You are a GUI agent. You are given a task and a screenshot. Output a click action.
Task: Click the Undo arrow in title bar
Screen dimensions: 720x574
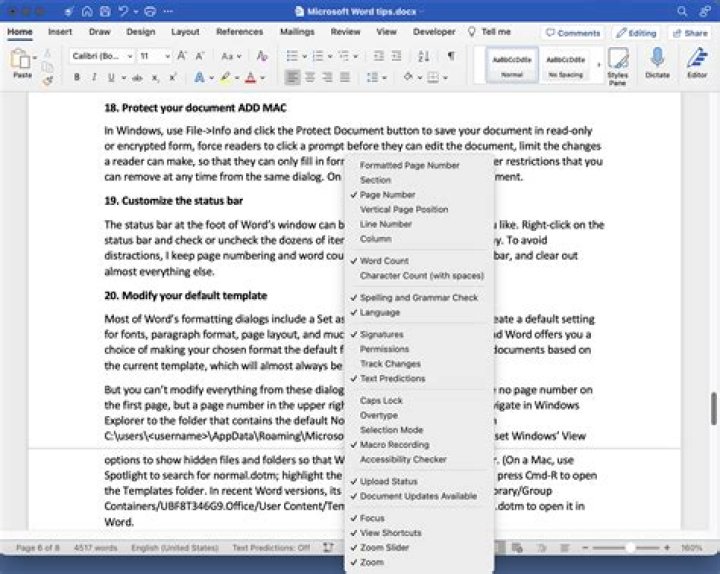coord(123,11)
